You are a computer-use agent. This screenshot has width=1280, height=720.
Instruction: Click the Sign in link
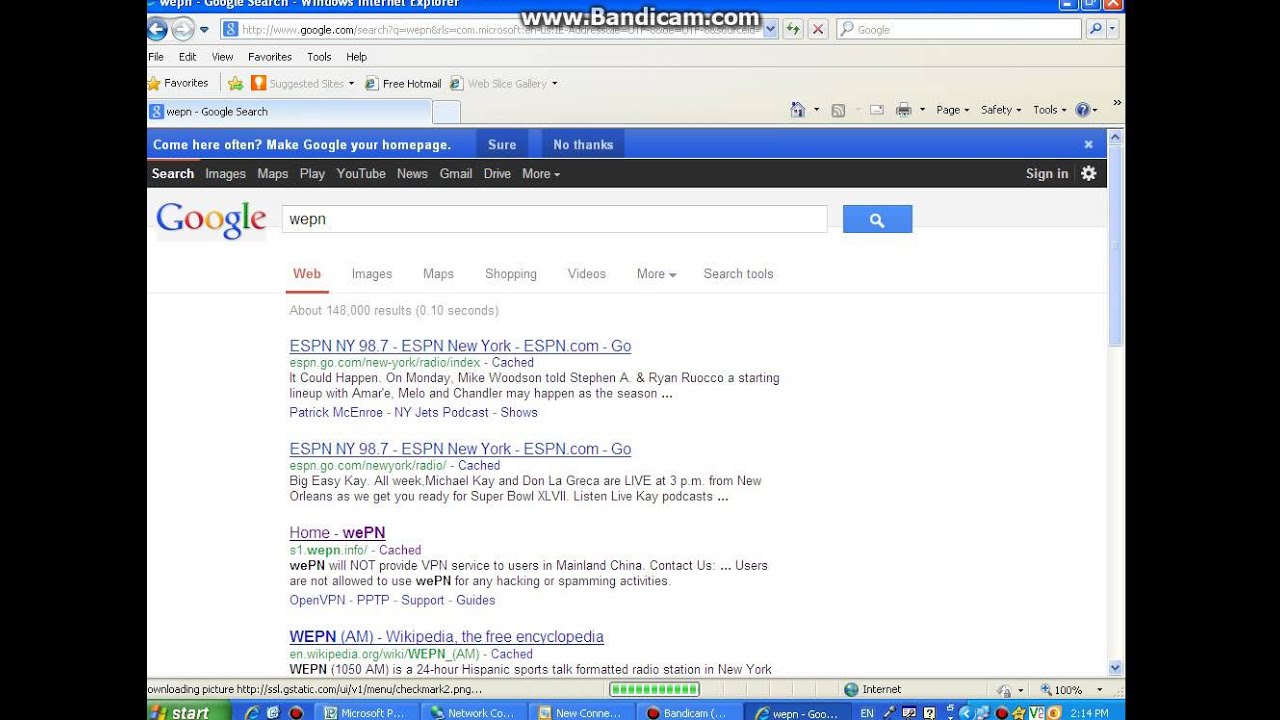click(x=1047, y=174)
